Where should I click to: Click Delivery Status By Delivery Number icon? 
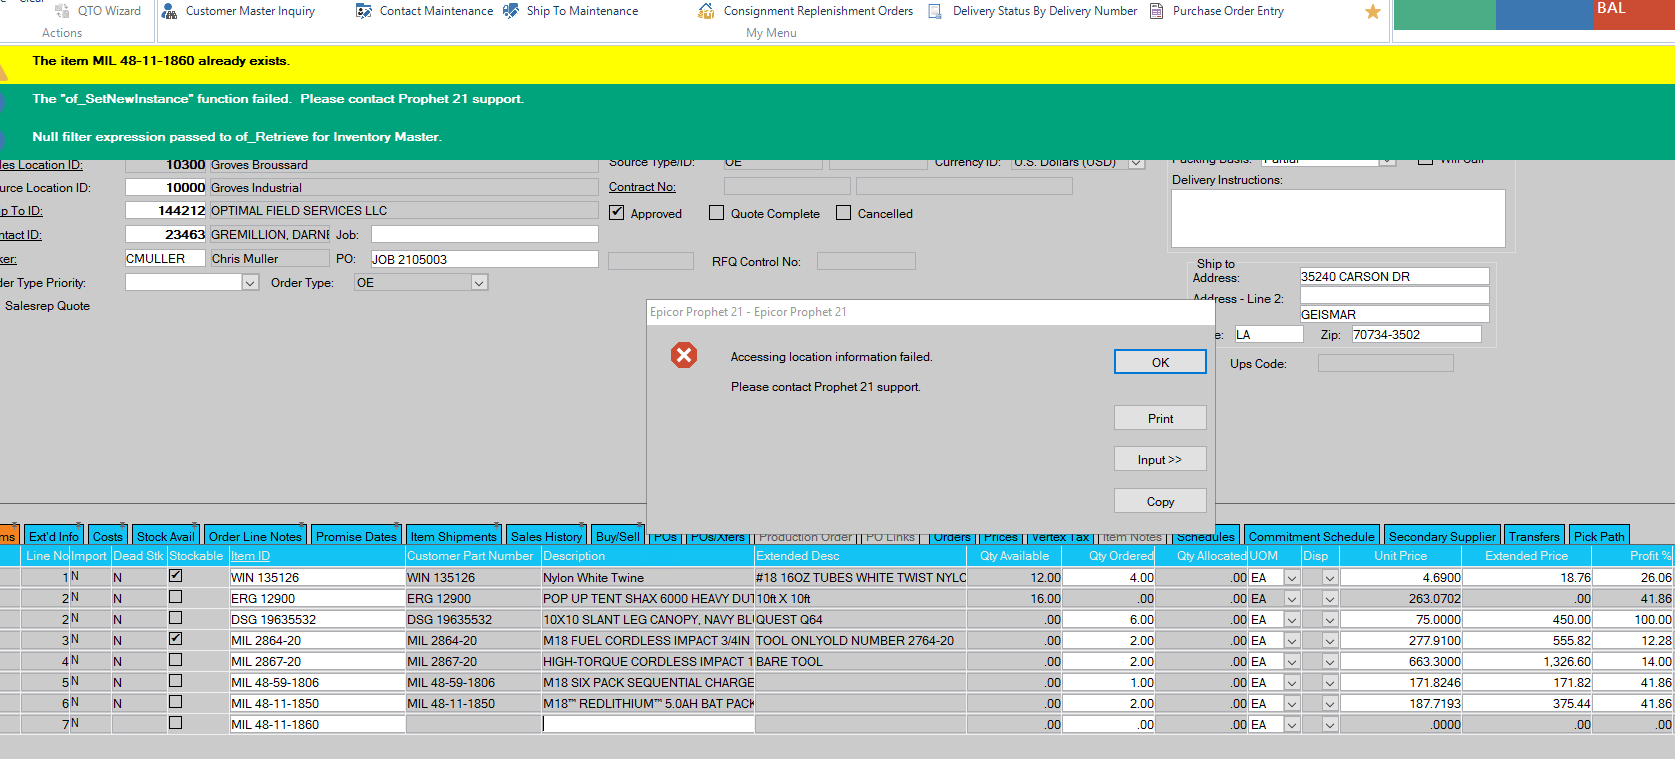pos(936,11)
